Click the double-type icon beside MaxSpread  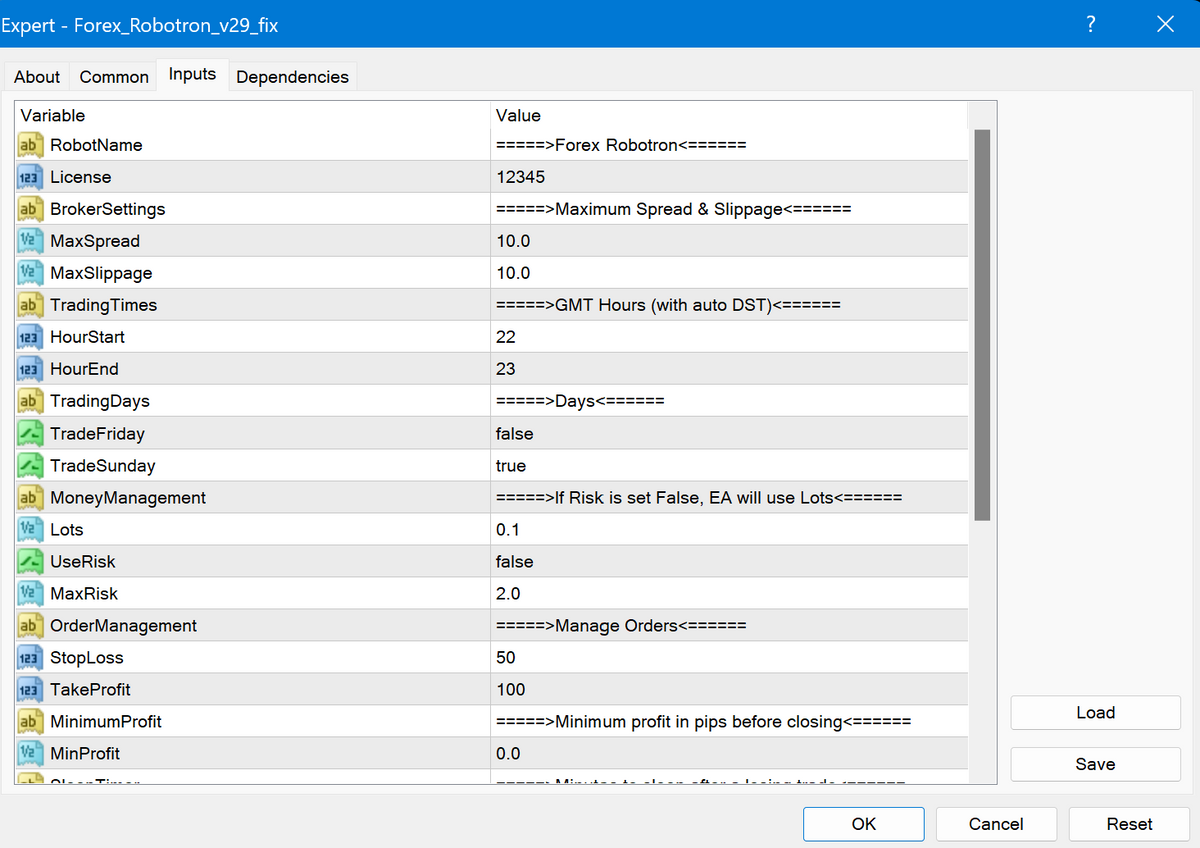tap(30, 241)
